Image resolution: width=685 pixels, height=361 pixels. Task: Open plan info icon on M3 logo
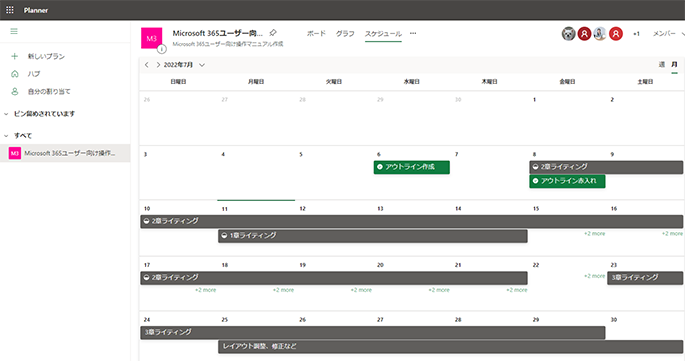coord(162,49)
